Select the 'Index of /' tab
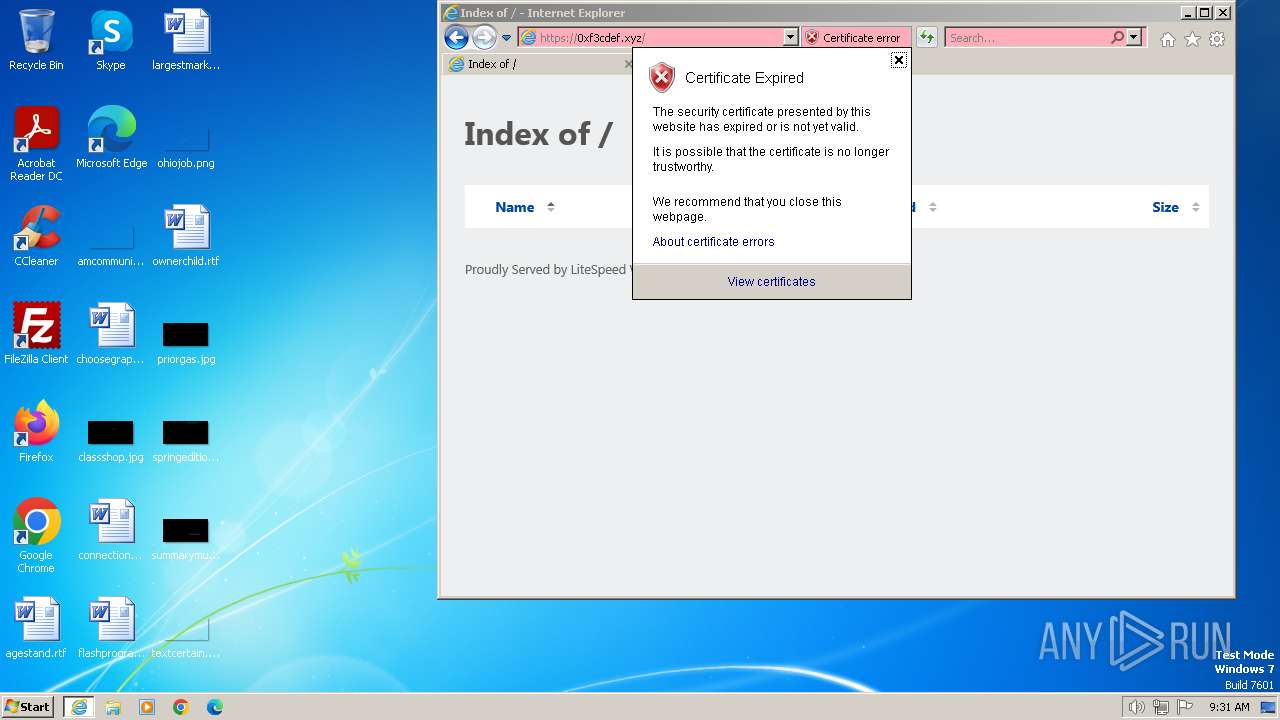1280x720 pixels. point(540,64)
